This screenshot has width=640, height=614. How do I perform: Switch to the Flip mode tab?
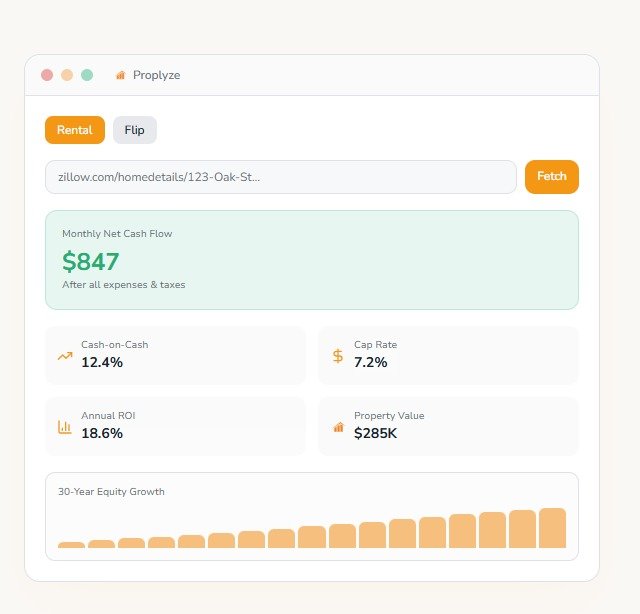pos(135,130)
